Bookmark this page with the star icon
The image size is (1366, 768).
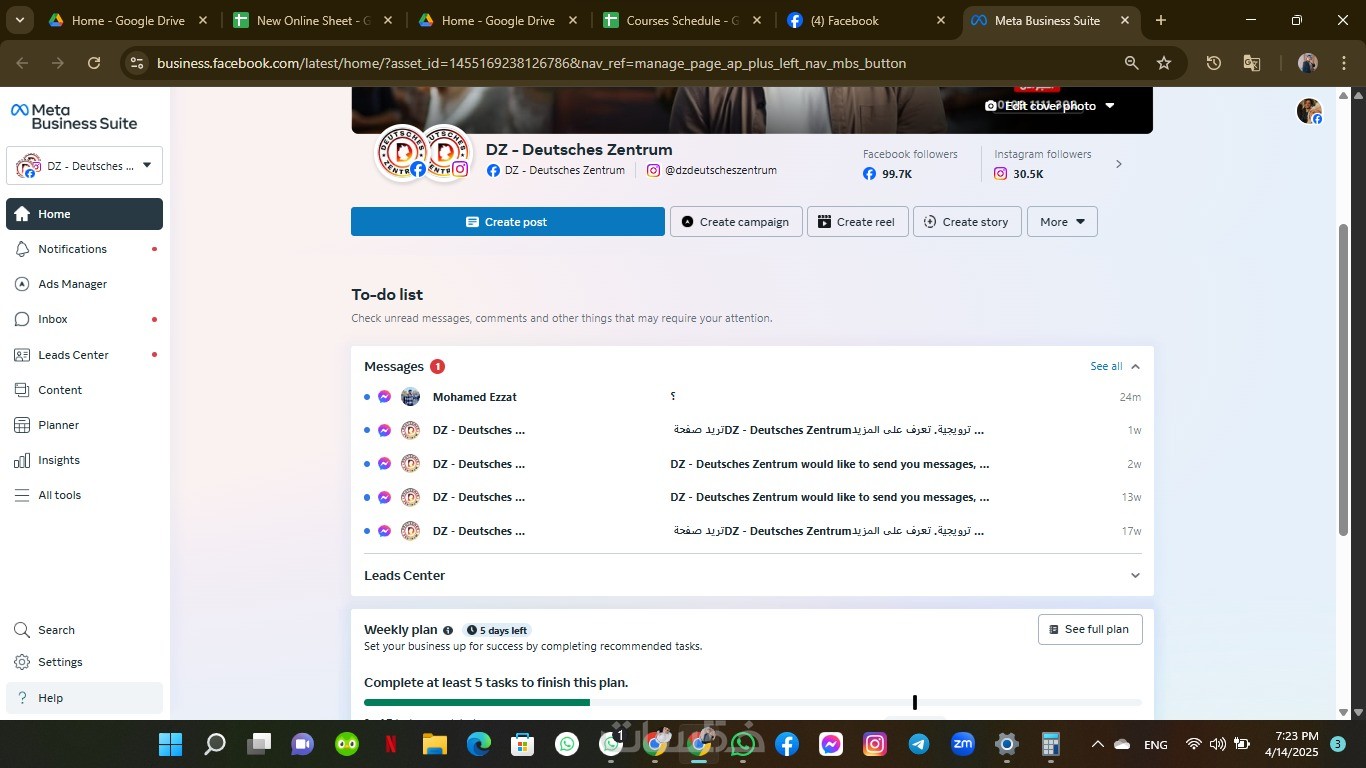tap(1164, 63)
